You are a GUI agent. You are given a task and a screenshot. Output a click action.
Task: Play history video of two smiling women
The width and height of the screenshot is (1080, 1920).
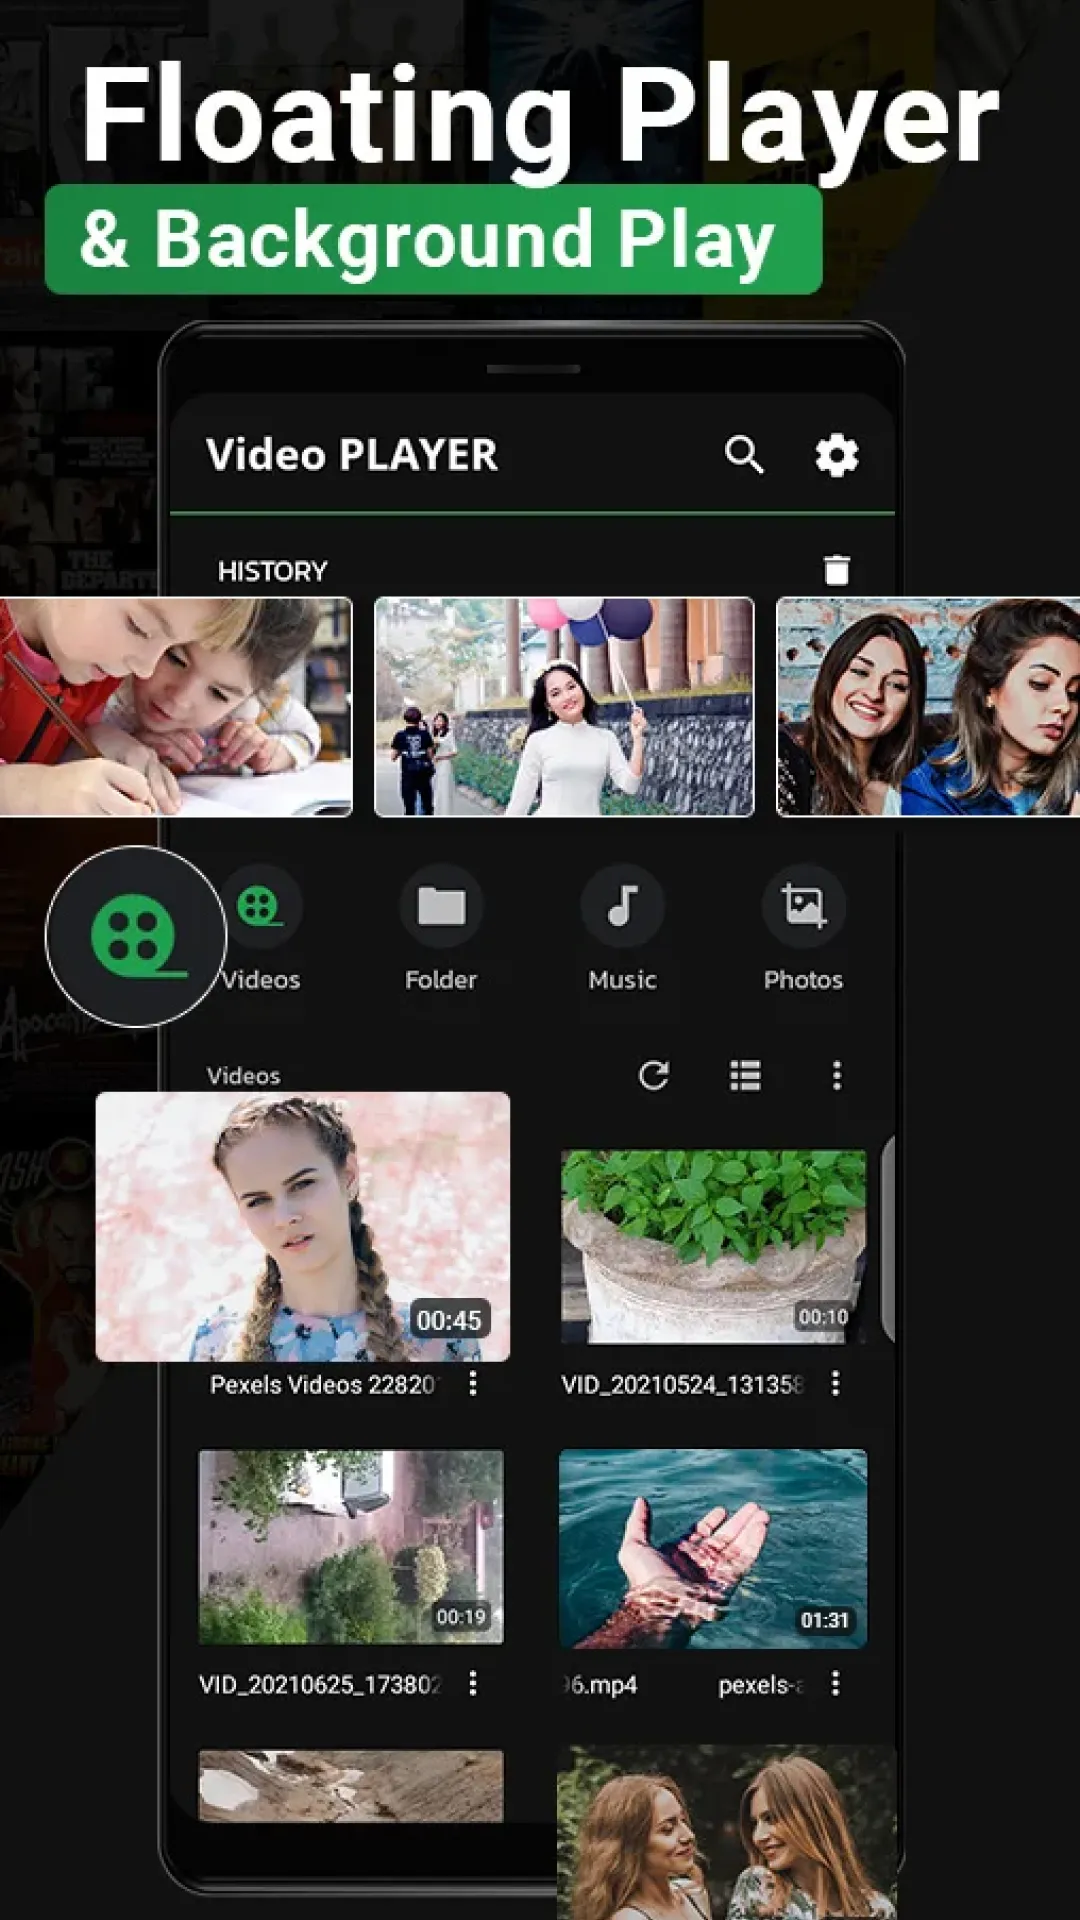click(928, 707)
